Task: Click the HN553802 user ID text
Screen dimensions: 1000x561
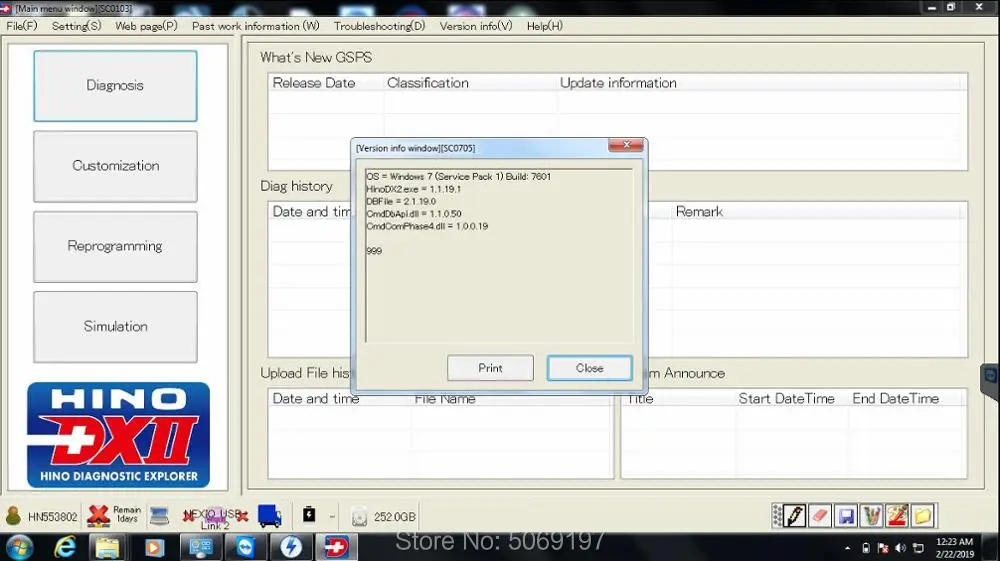Action: [x=52, y=517]
